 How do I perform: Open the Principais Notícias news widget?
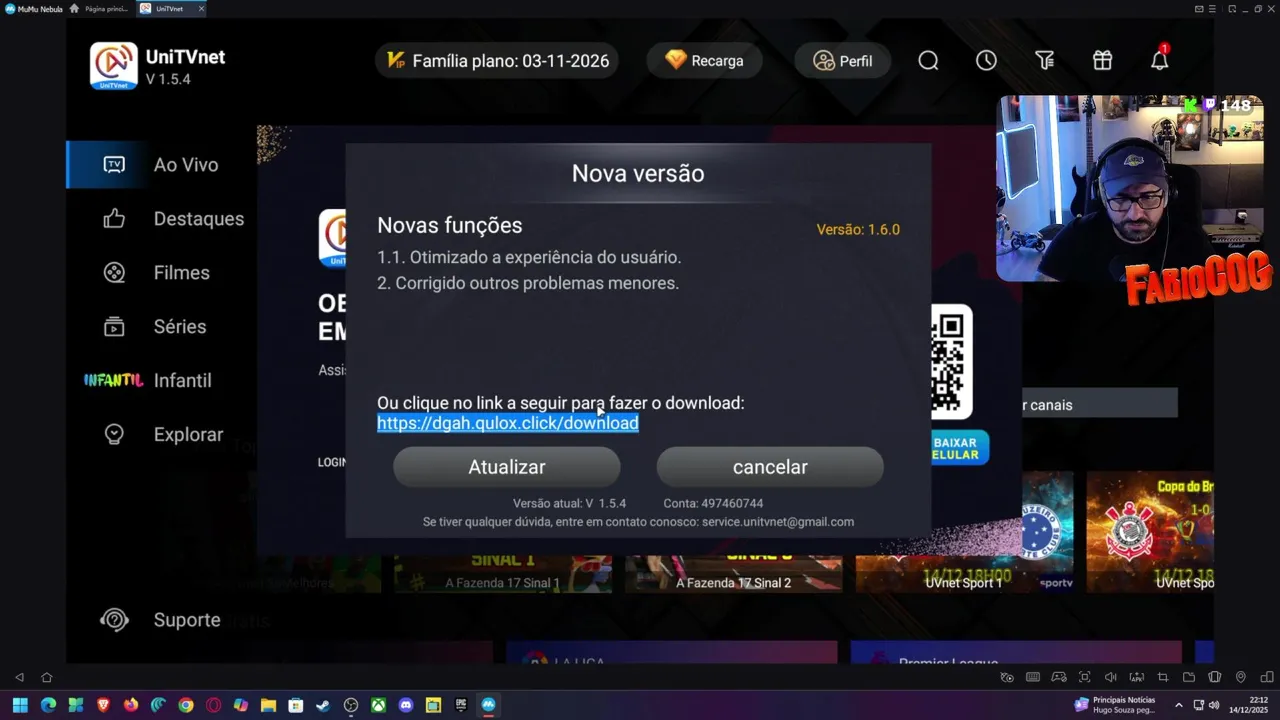(x=1116, y=705)
